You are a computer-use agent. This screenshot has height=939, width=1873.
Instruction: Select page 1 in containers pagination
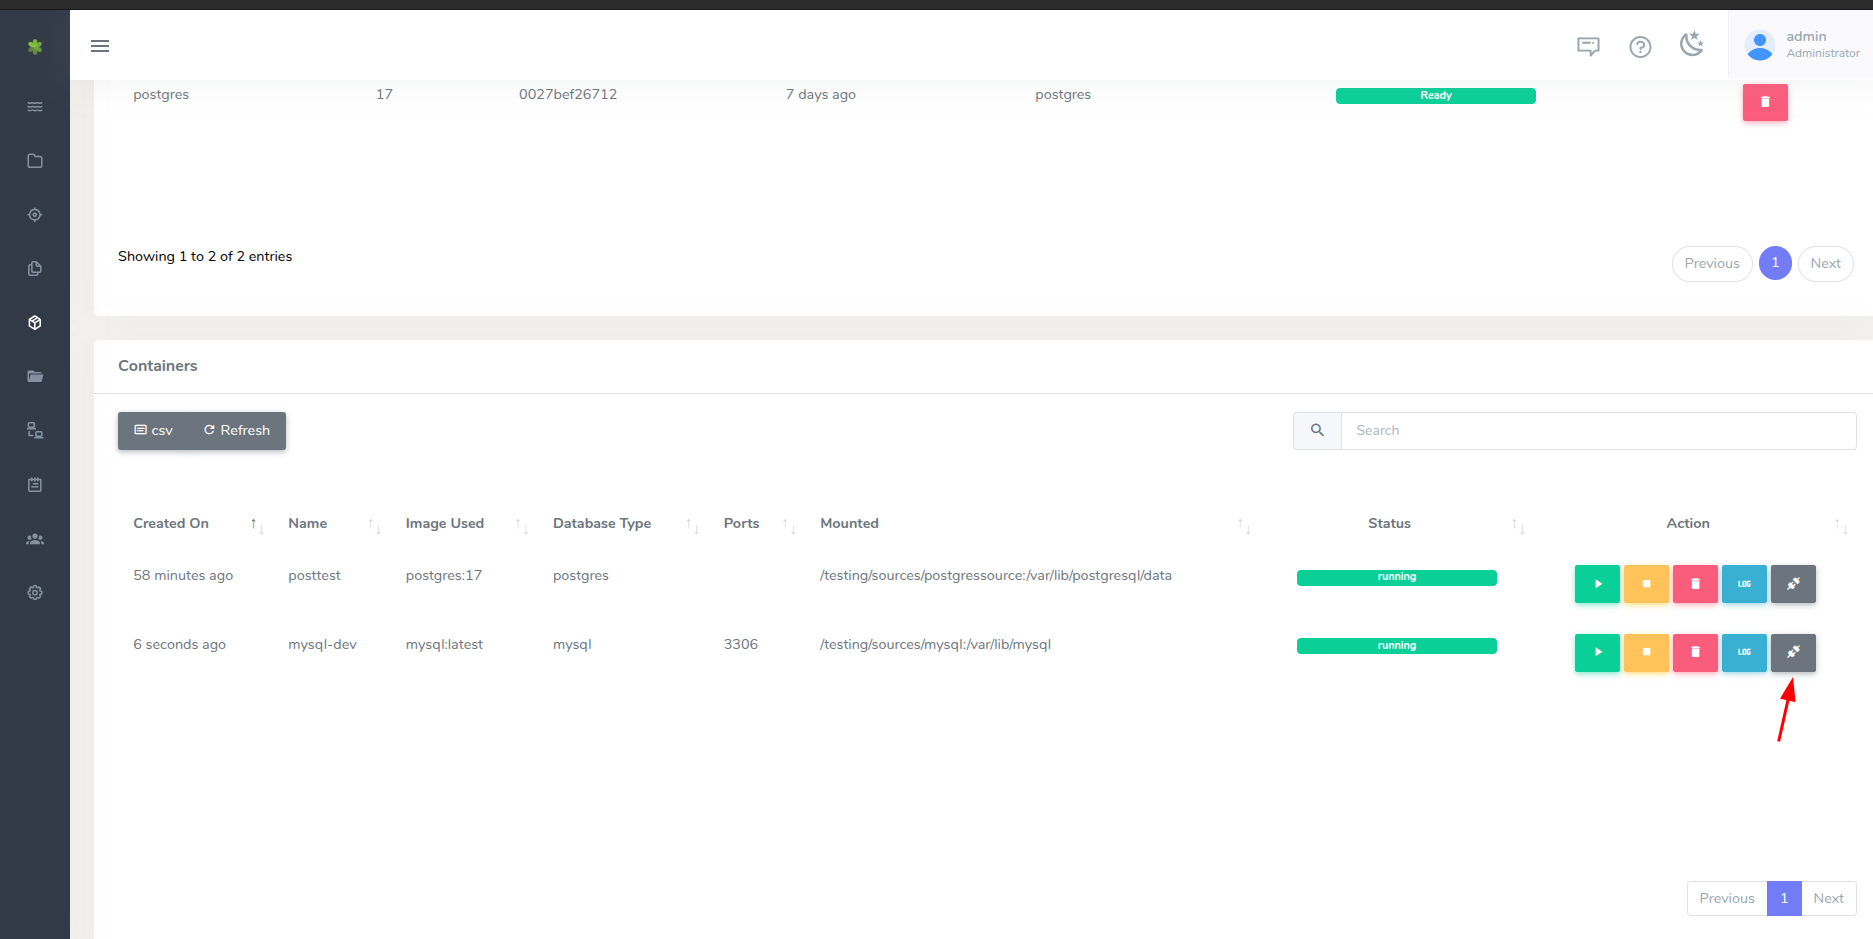(1784, 898)
